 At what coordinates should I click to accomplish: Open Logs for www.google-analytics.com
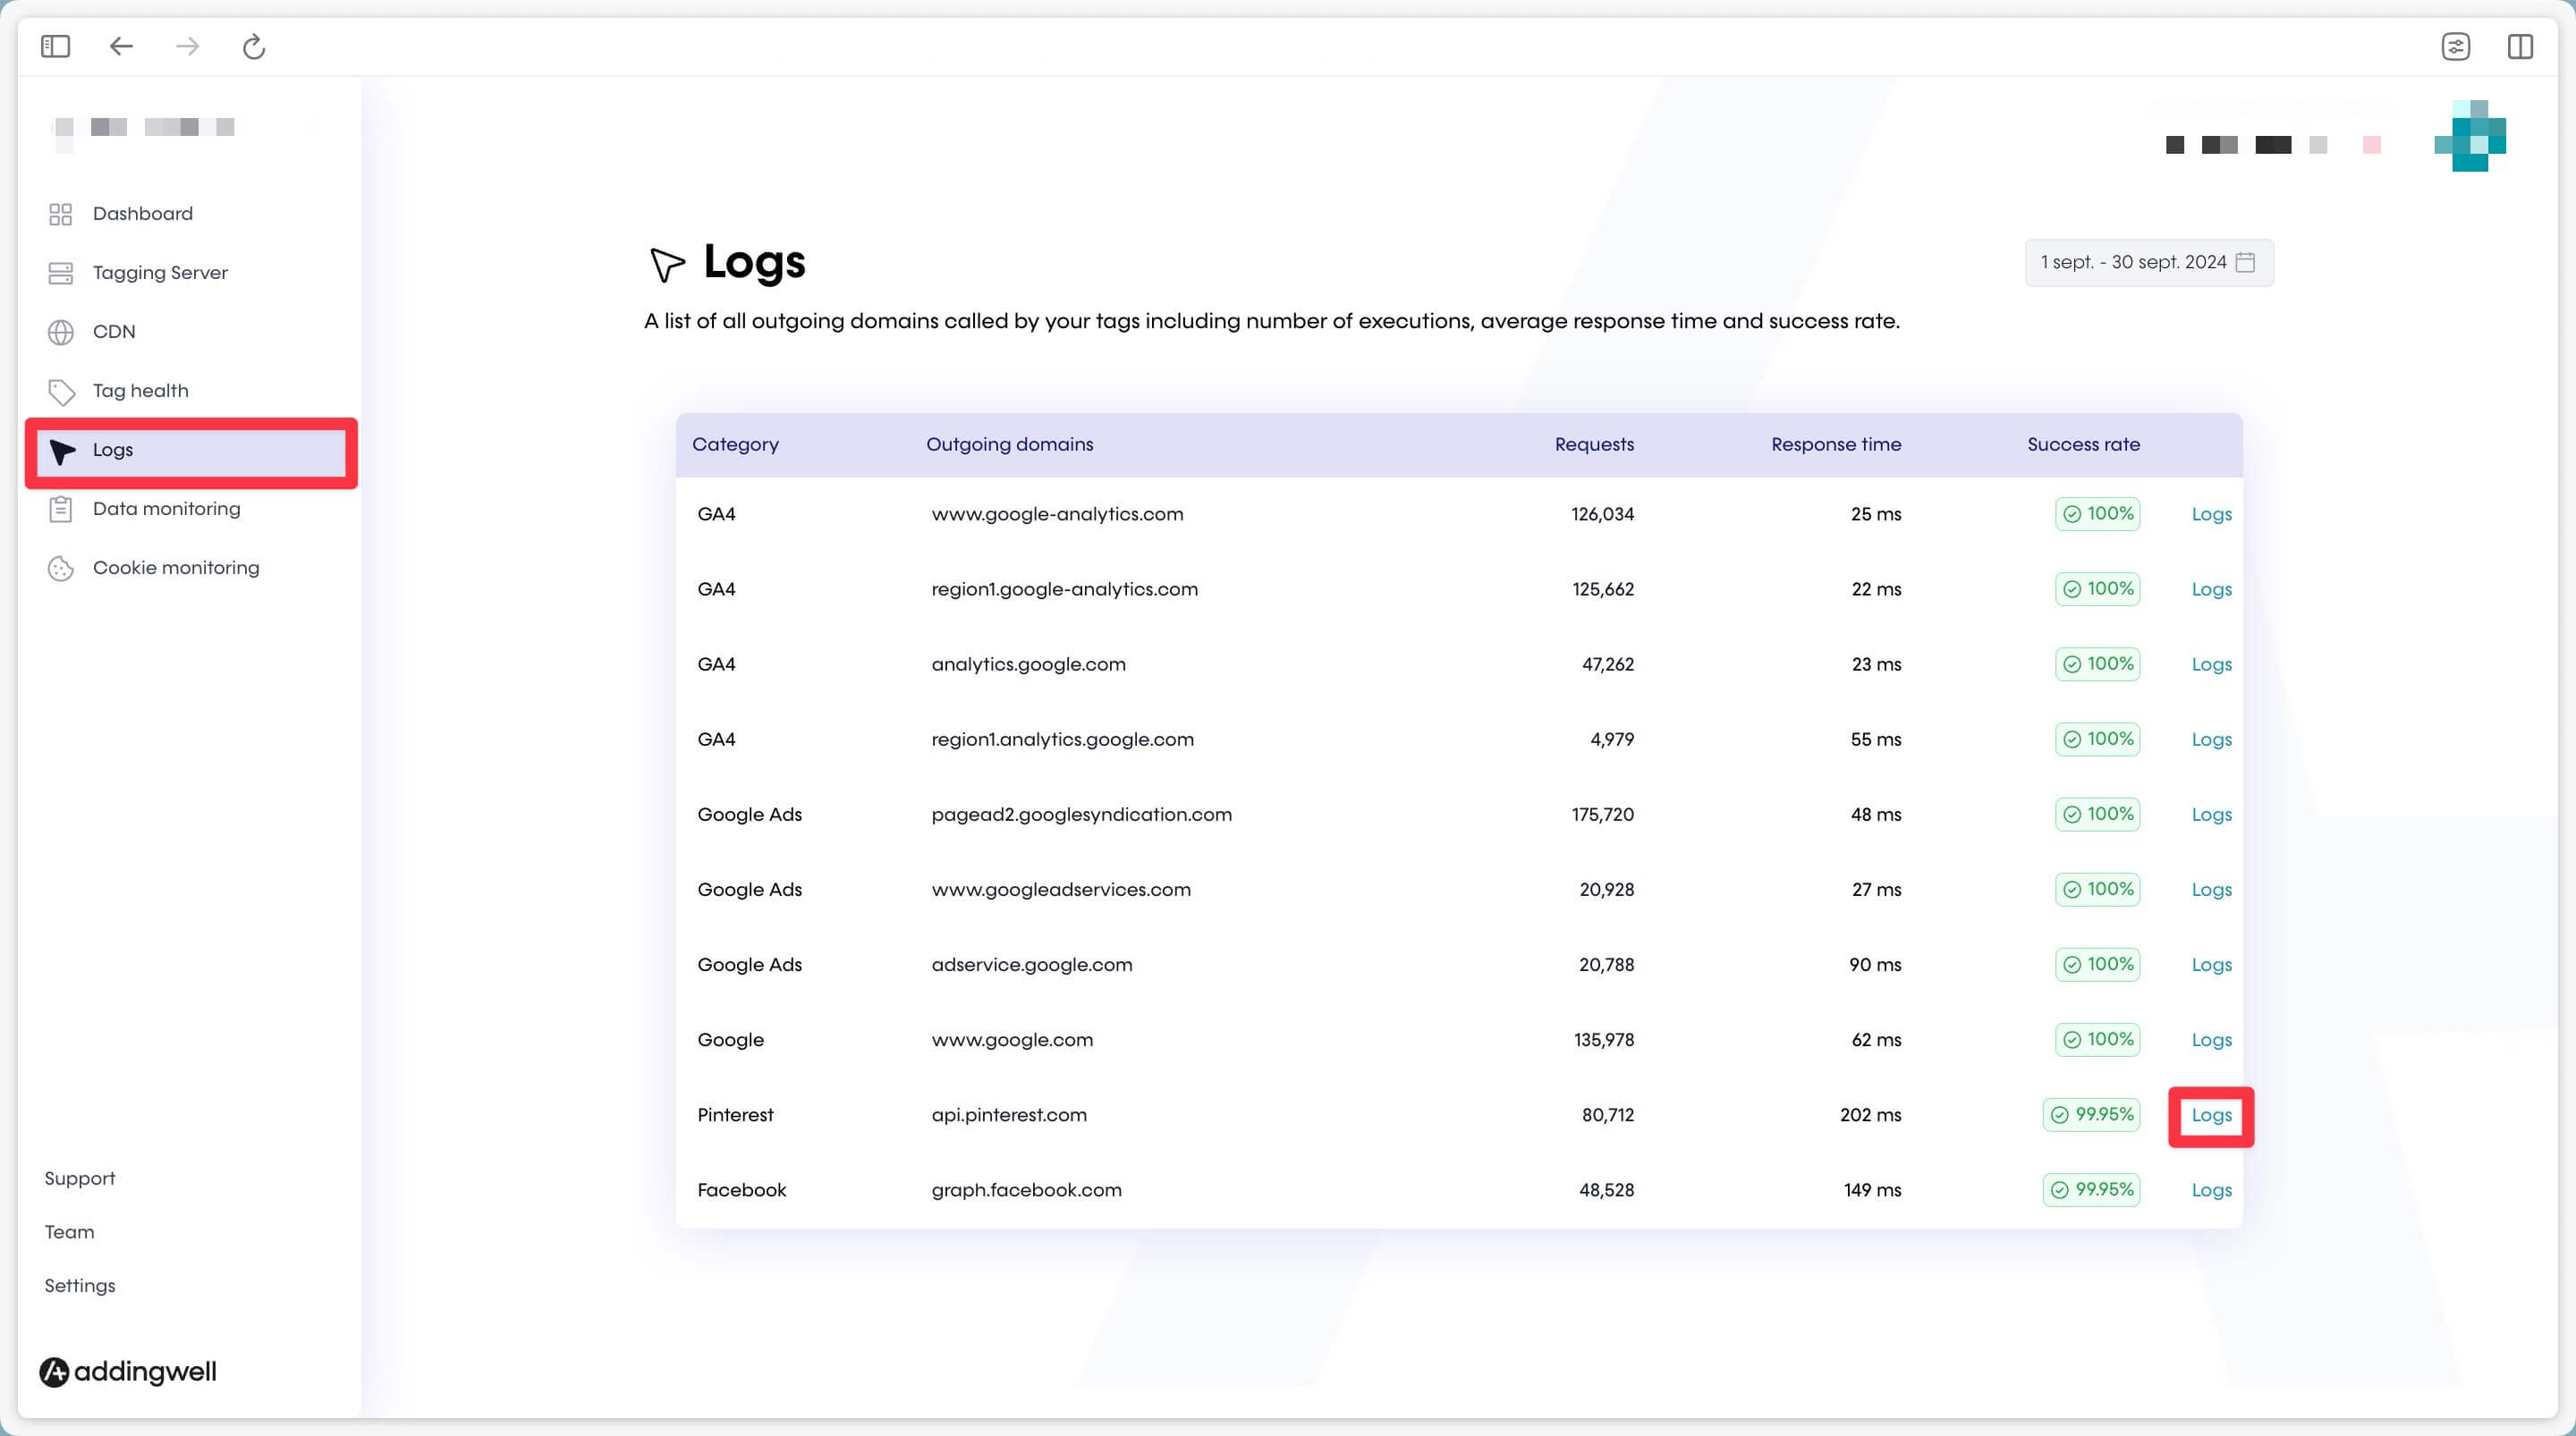(2211, 514)
